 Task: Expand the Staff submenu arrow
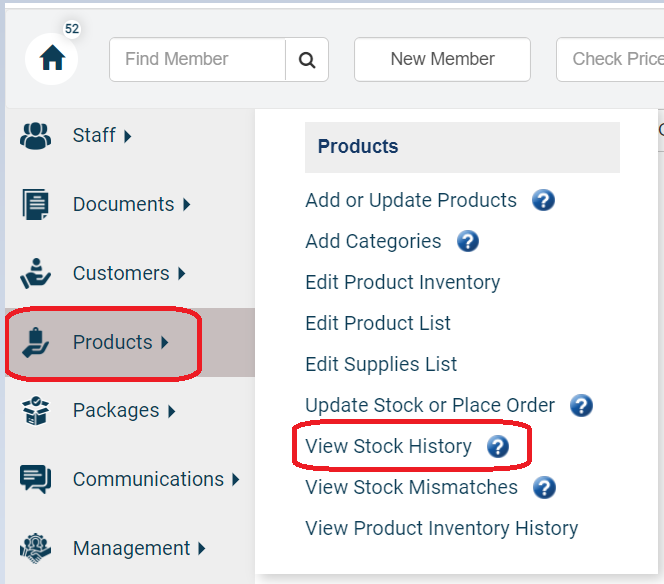click(x=127, y=136)
